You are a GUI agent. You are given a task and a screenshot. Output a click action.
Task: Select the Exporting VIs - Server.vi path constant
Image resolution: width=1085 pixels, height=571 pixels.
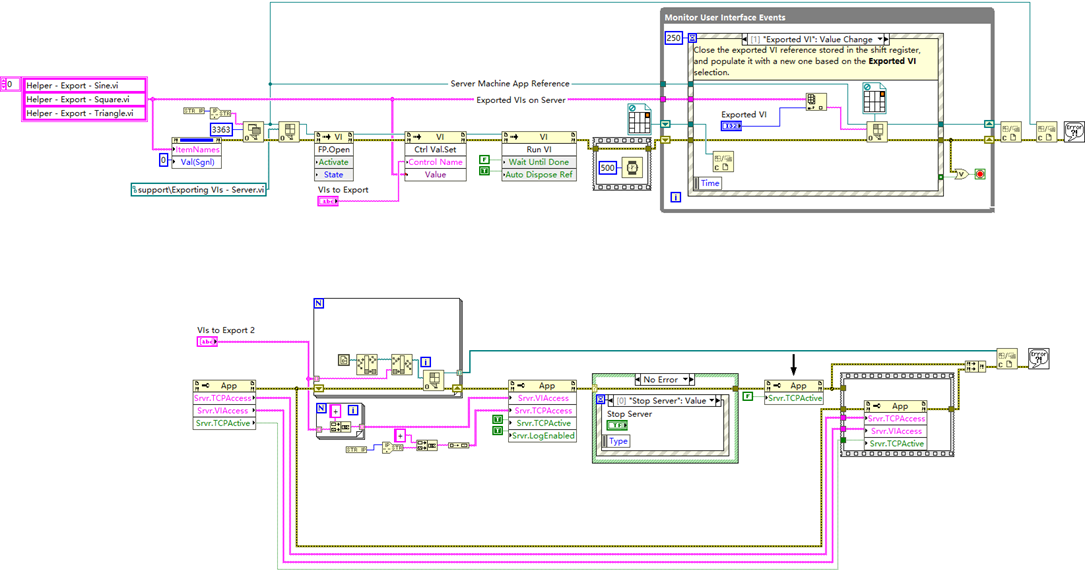click(x=199, y=190)
